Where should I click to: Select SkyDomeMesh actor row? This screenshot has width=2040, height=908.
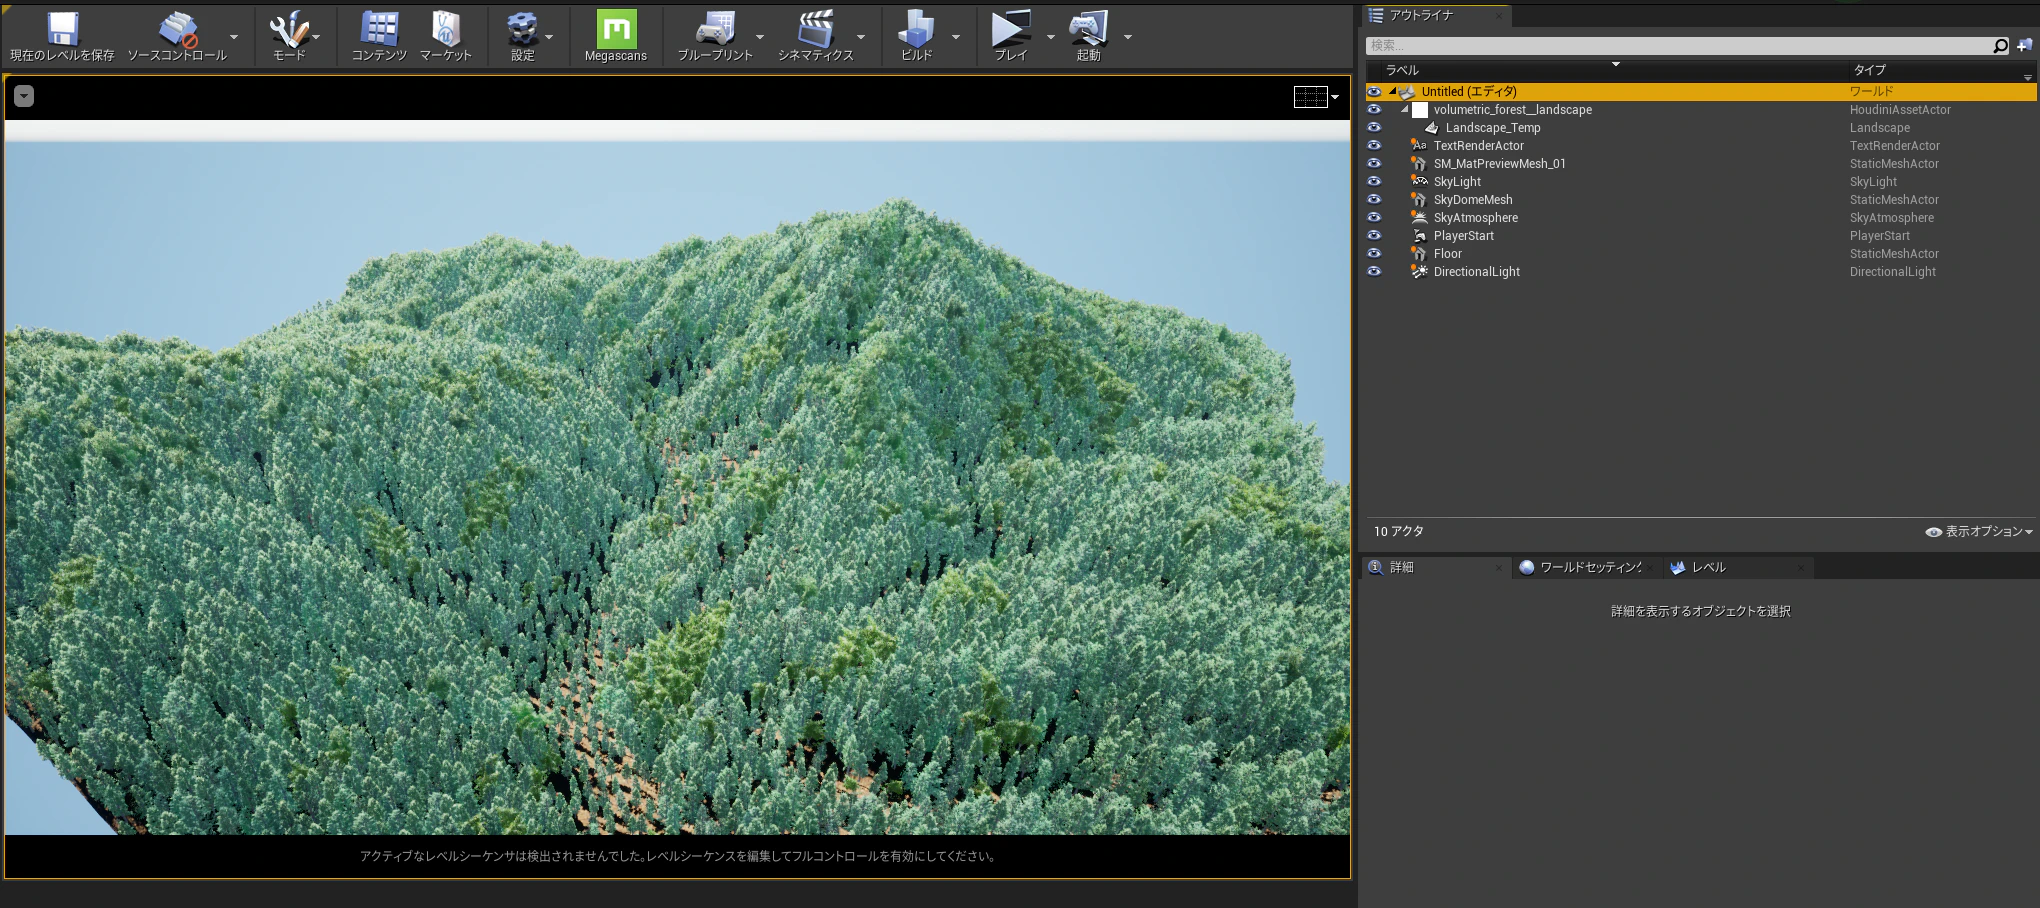(1700, 200)
